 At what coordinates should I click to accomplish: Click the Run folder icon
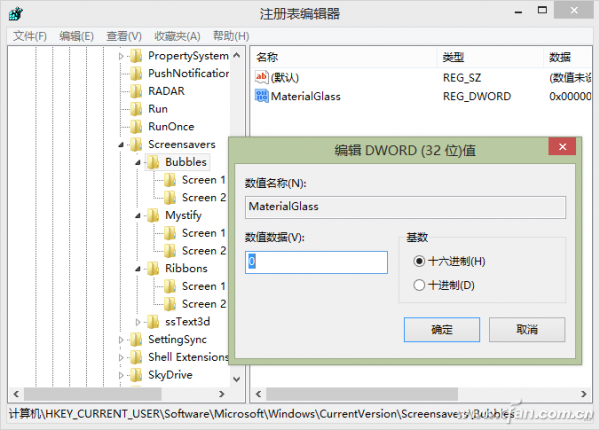(x=136, y=109)
